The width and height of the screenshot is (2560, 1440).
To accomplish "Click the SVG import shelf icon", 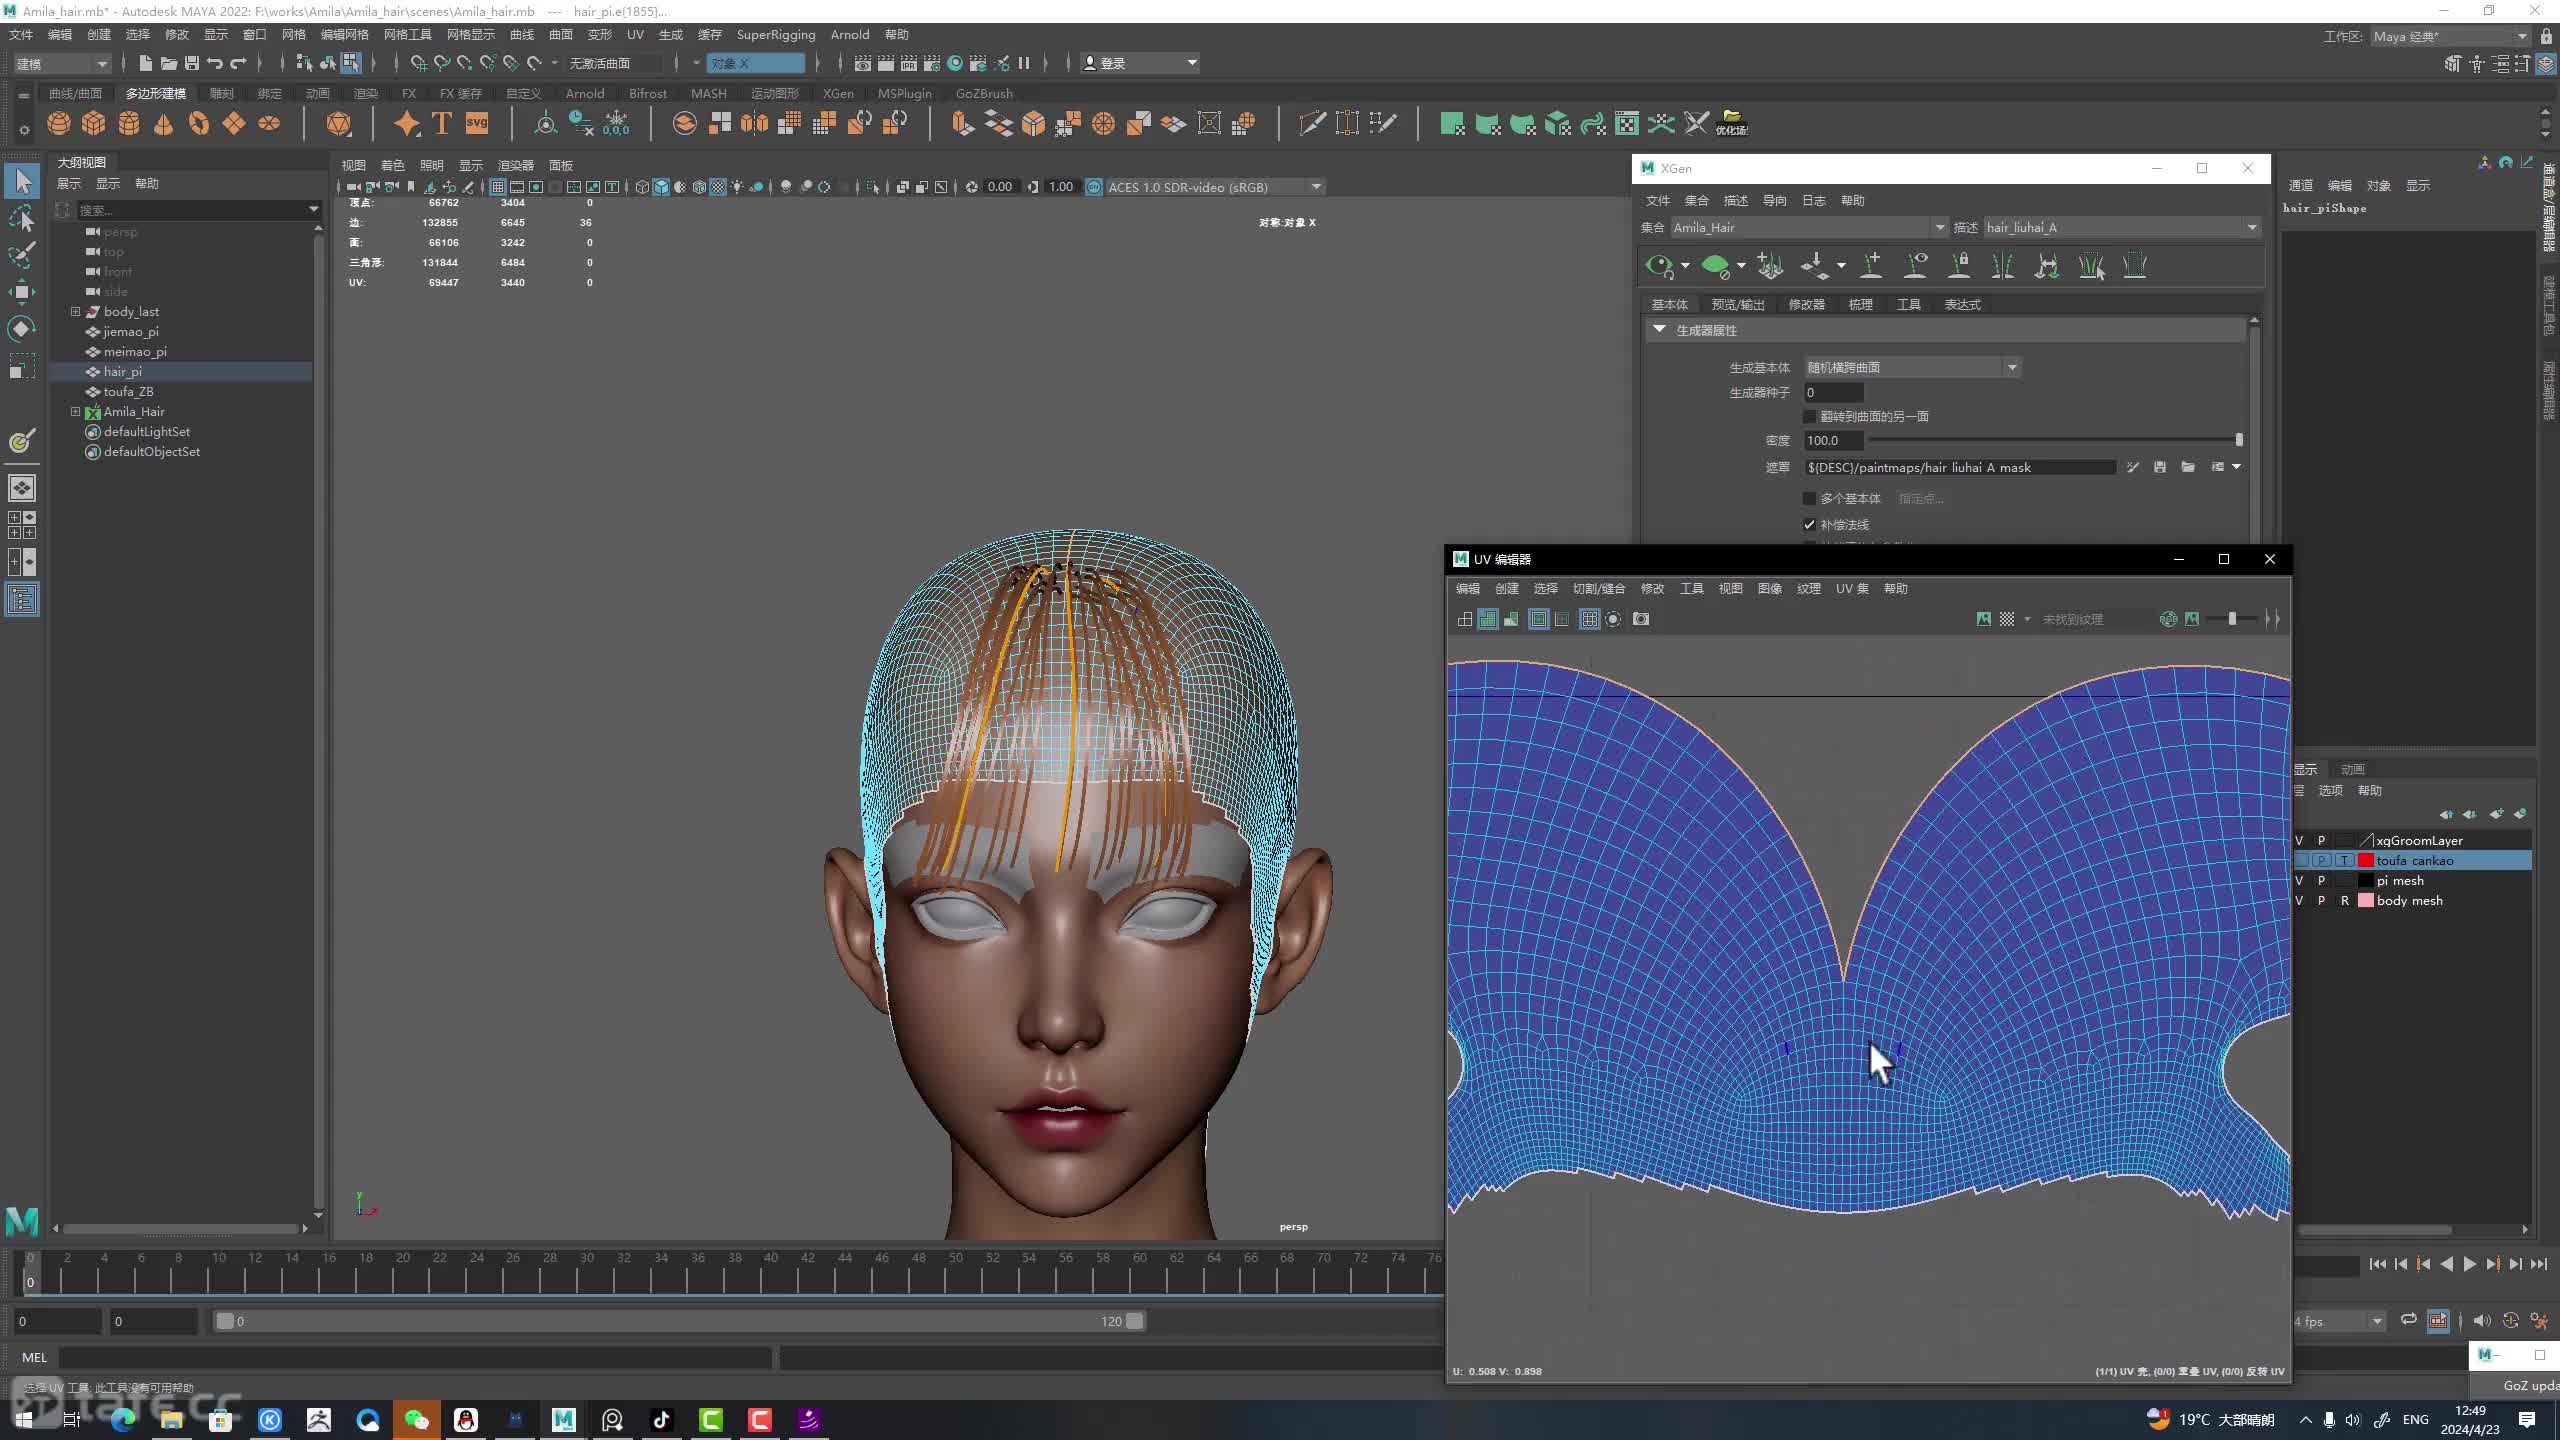I will 477,123.
